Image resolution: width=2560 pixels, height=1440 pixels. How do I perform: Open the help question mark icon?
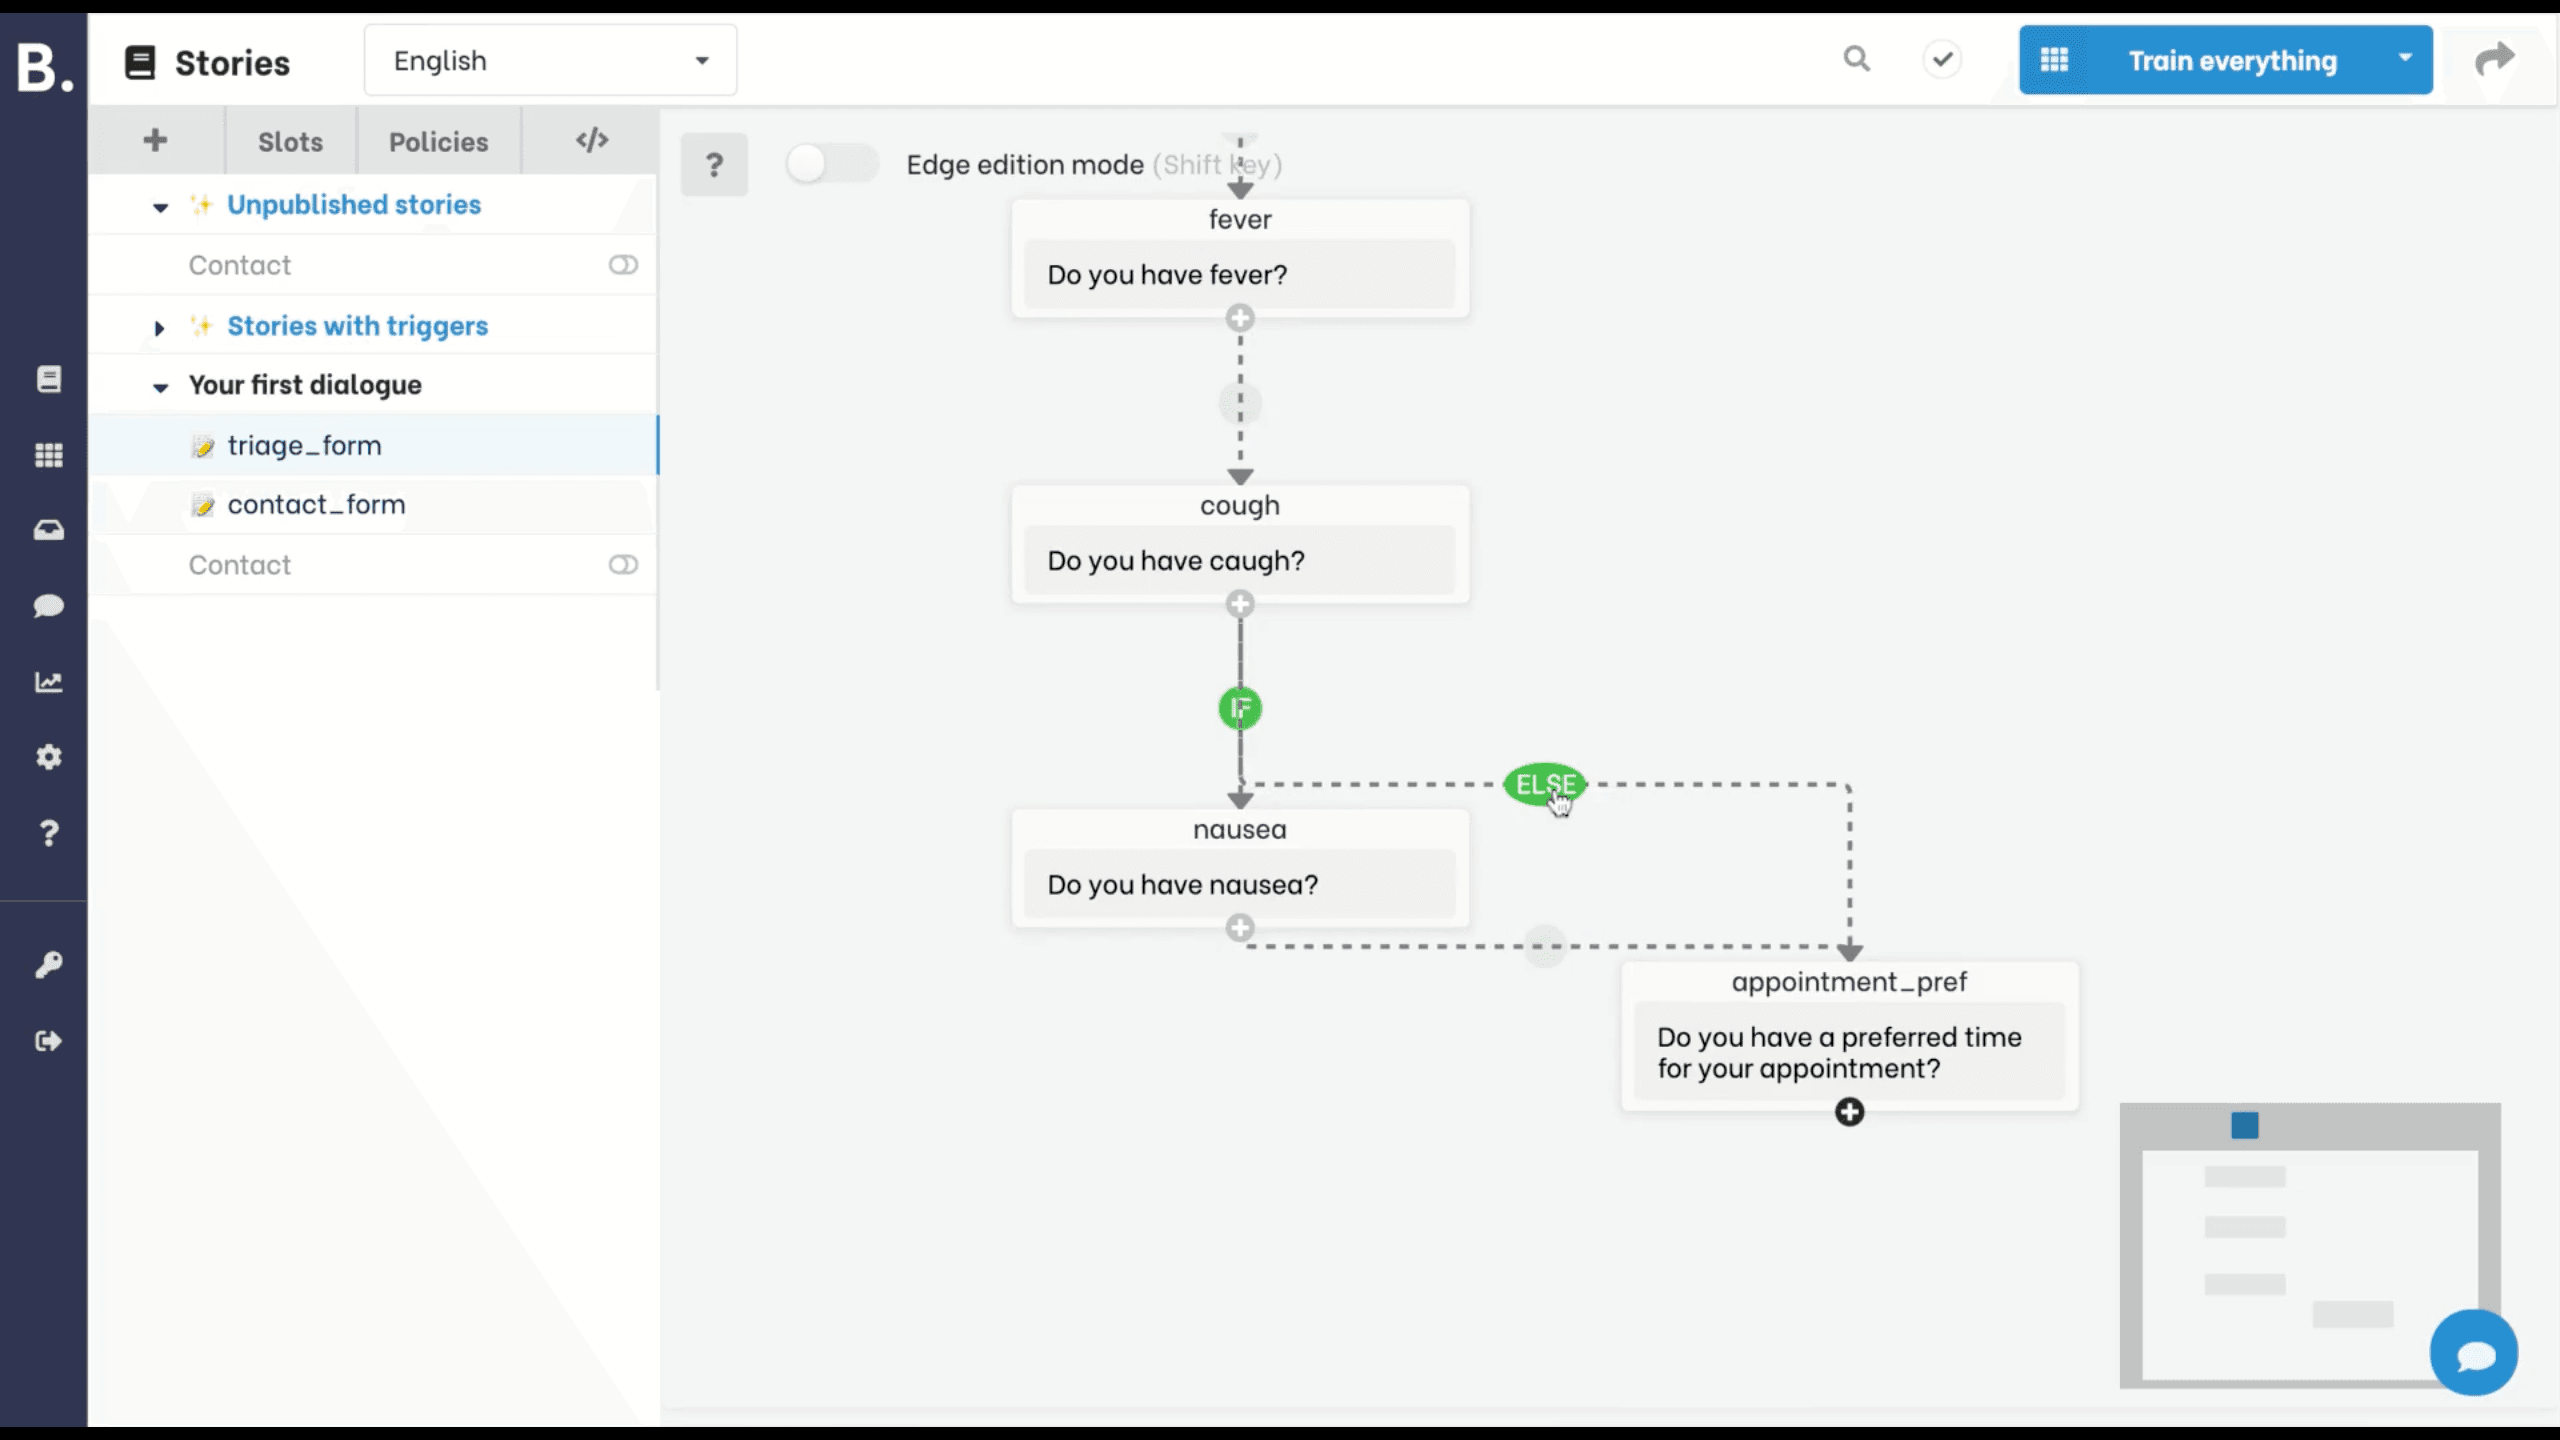tap(49, 833)
